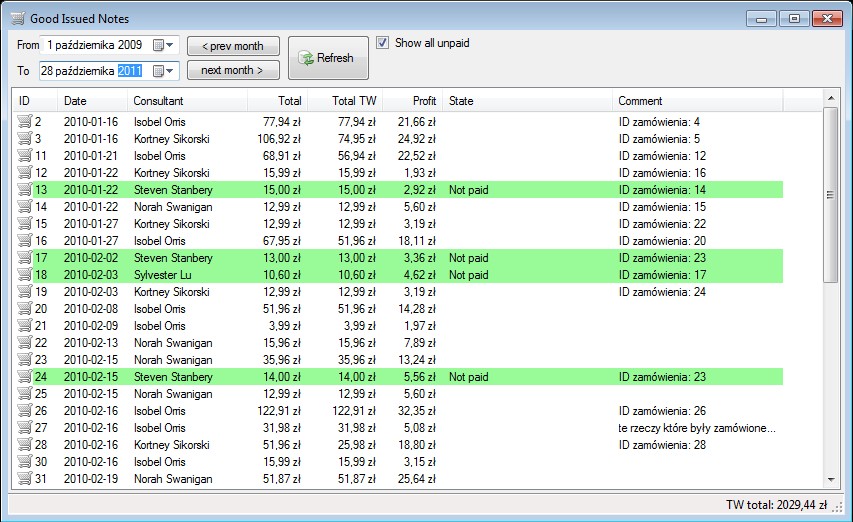Click the 122,91 zł Total cell of note 26

point(279,411)
